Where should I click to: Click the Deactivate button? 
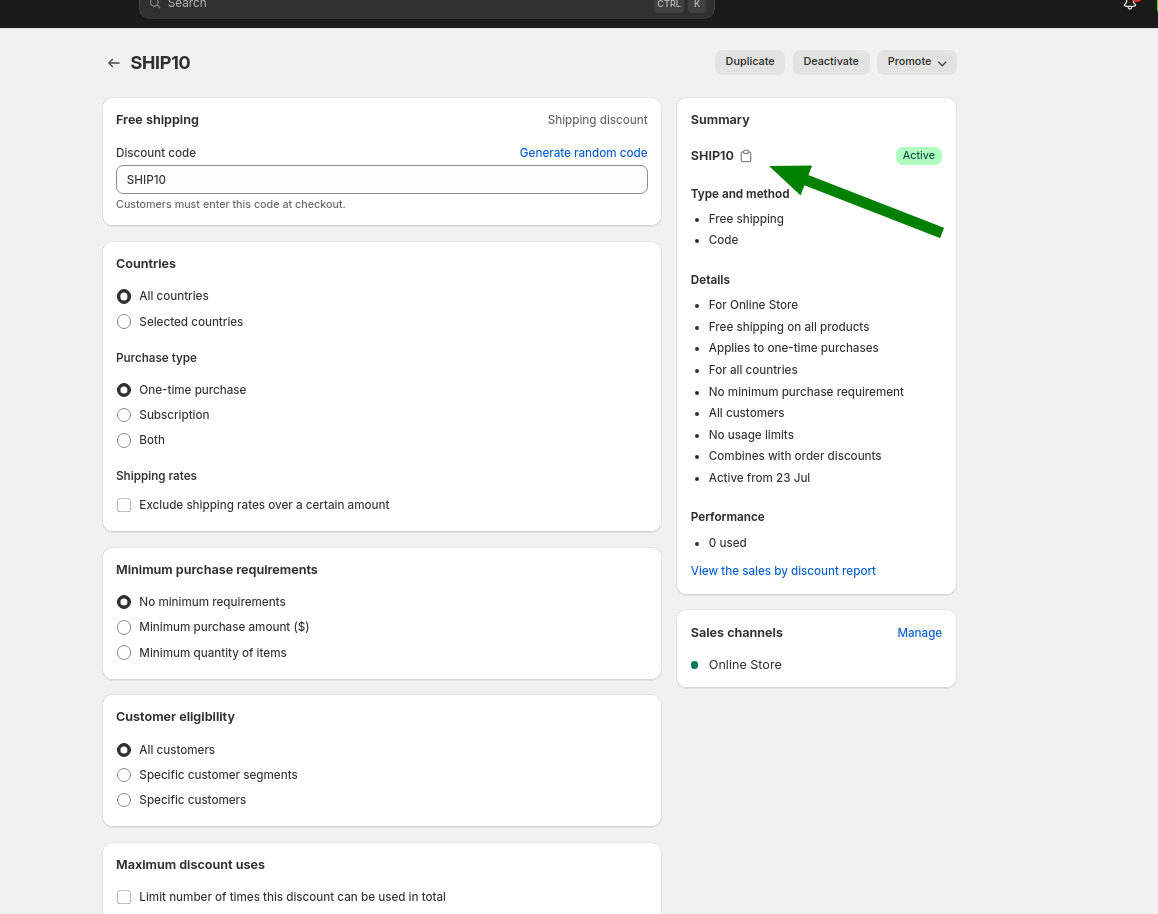point(831,62)
